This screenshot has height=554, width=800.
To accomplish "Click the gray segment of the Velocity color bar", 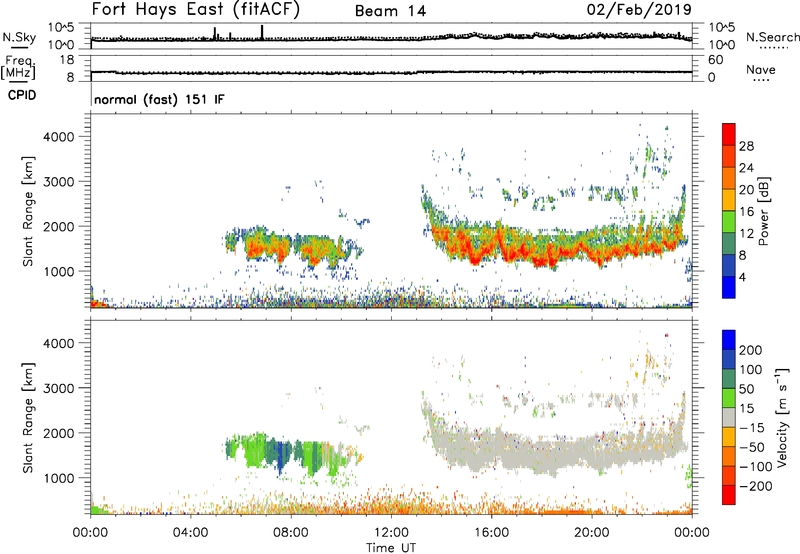I will click(x=729, y=418).
